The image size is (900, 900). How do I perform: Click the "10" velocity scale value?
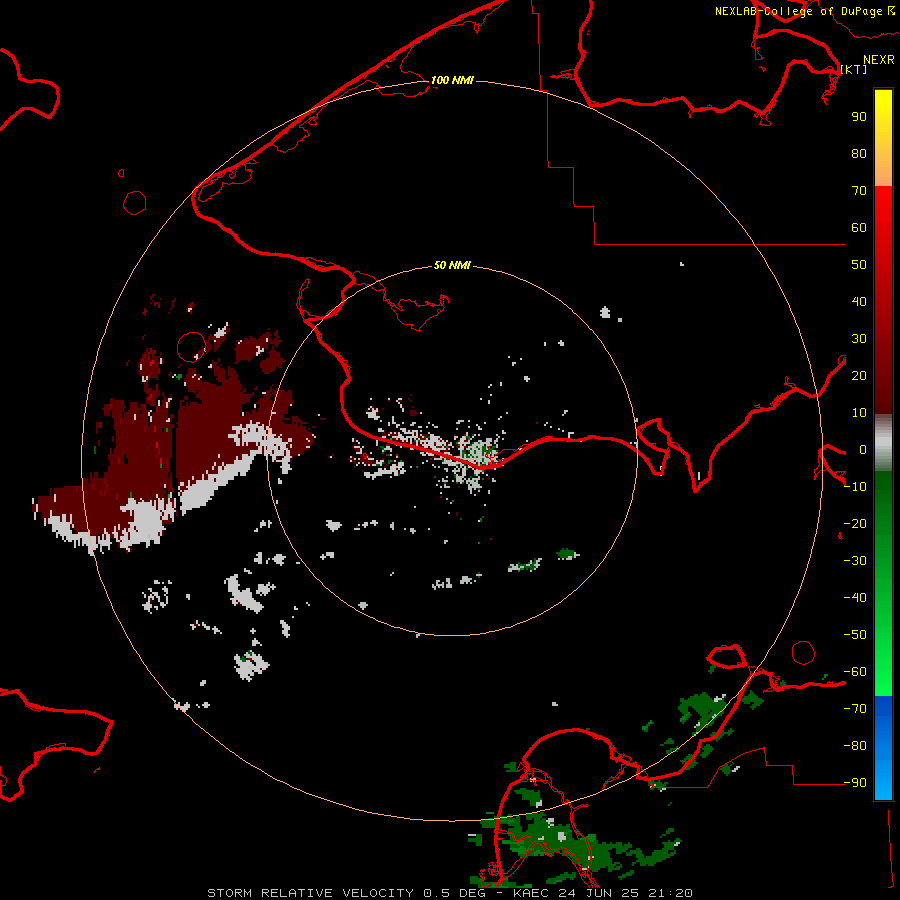tap(859, 413)
